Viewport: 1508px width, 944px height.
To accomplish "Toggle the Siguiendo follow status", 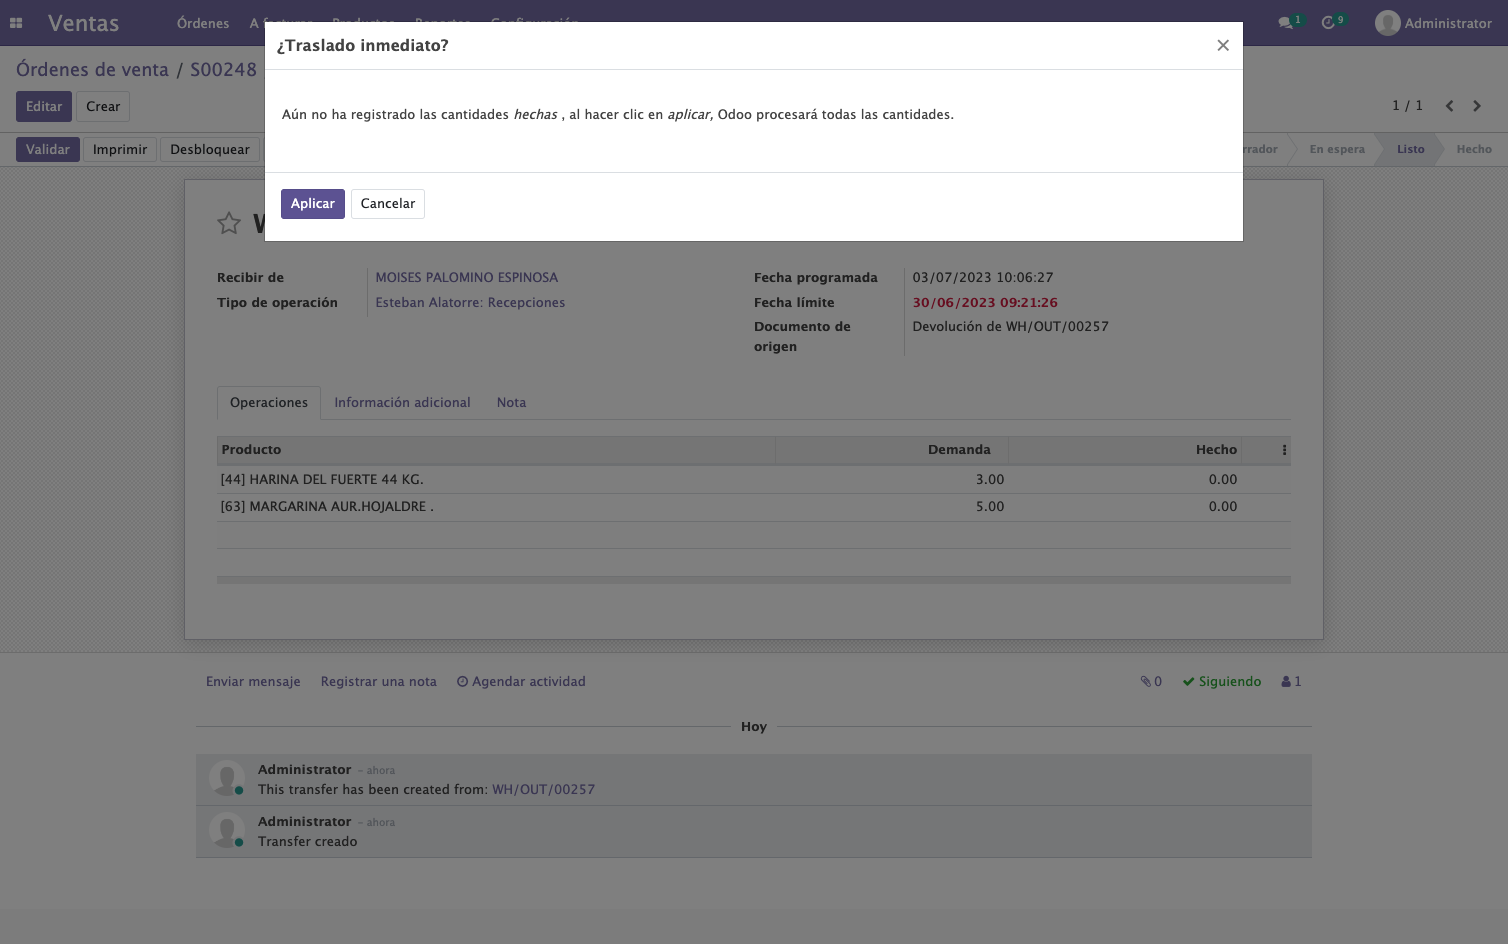I will (1222, 682).
